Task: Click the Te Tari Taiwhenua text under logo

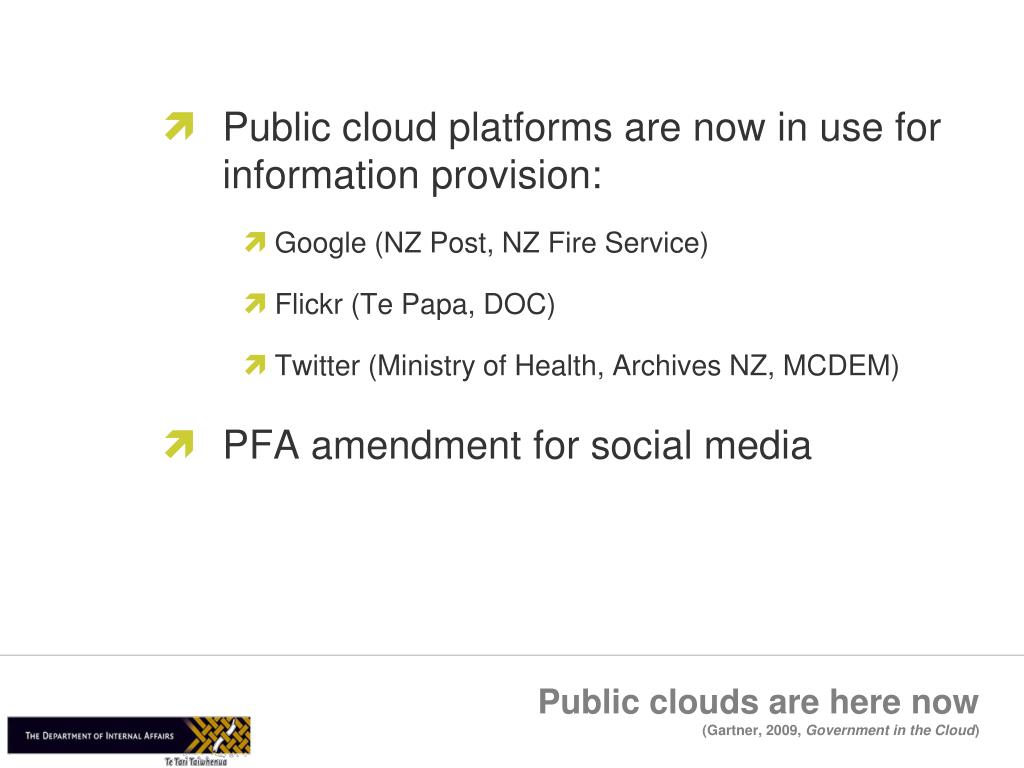Action: 195,761
